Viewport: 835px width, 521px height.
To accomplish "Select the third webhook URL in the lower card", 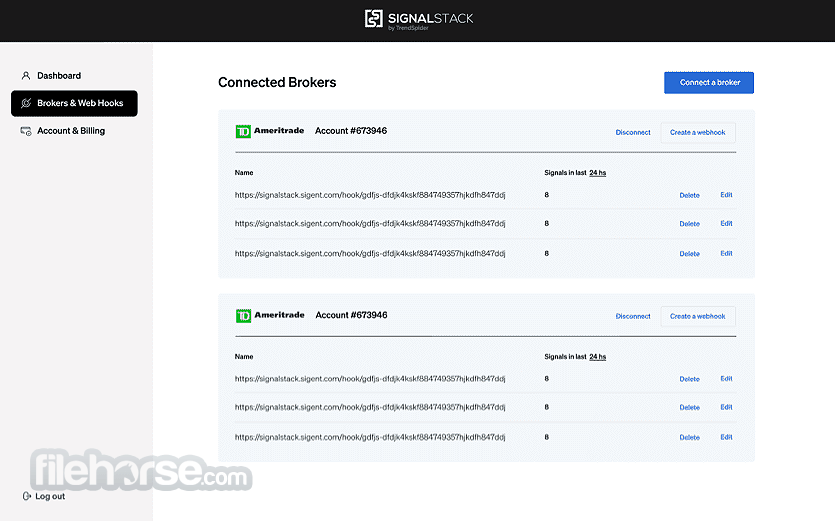I will click(x=370, y=437).
